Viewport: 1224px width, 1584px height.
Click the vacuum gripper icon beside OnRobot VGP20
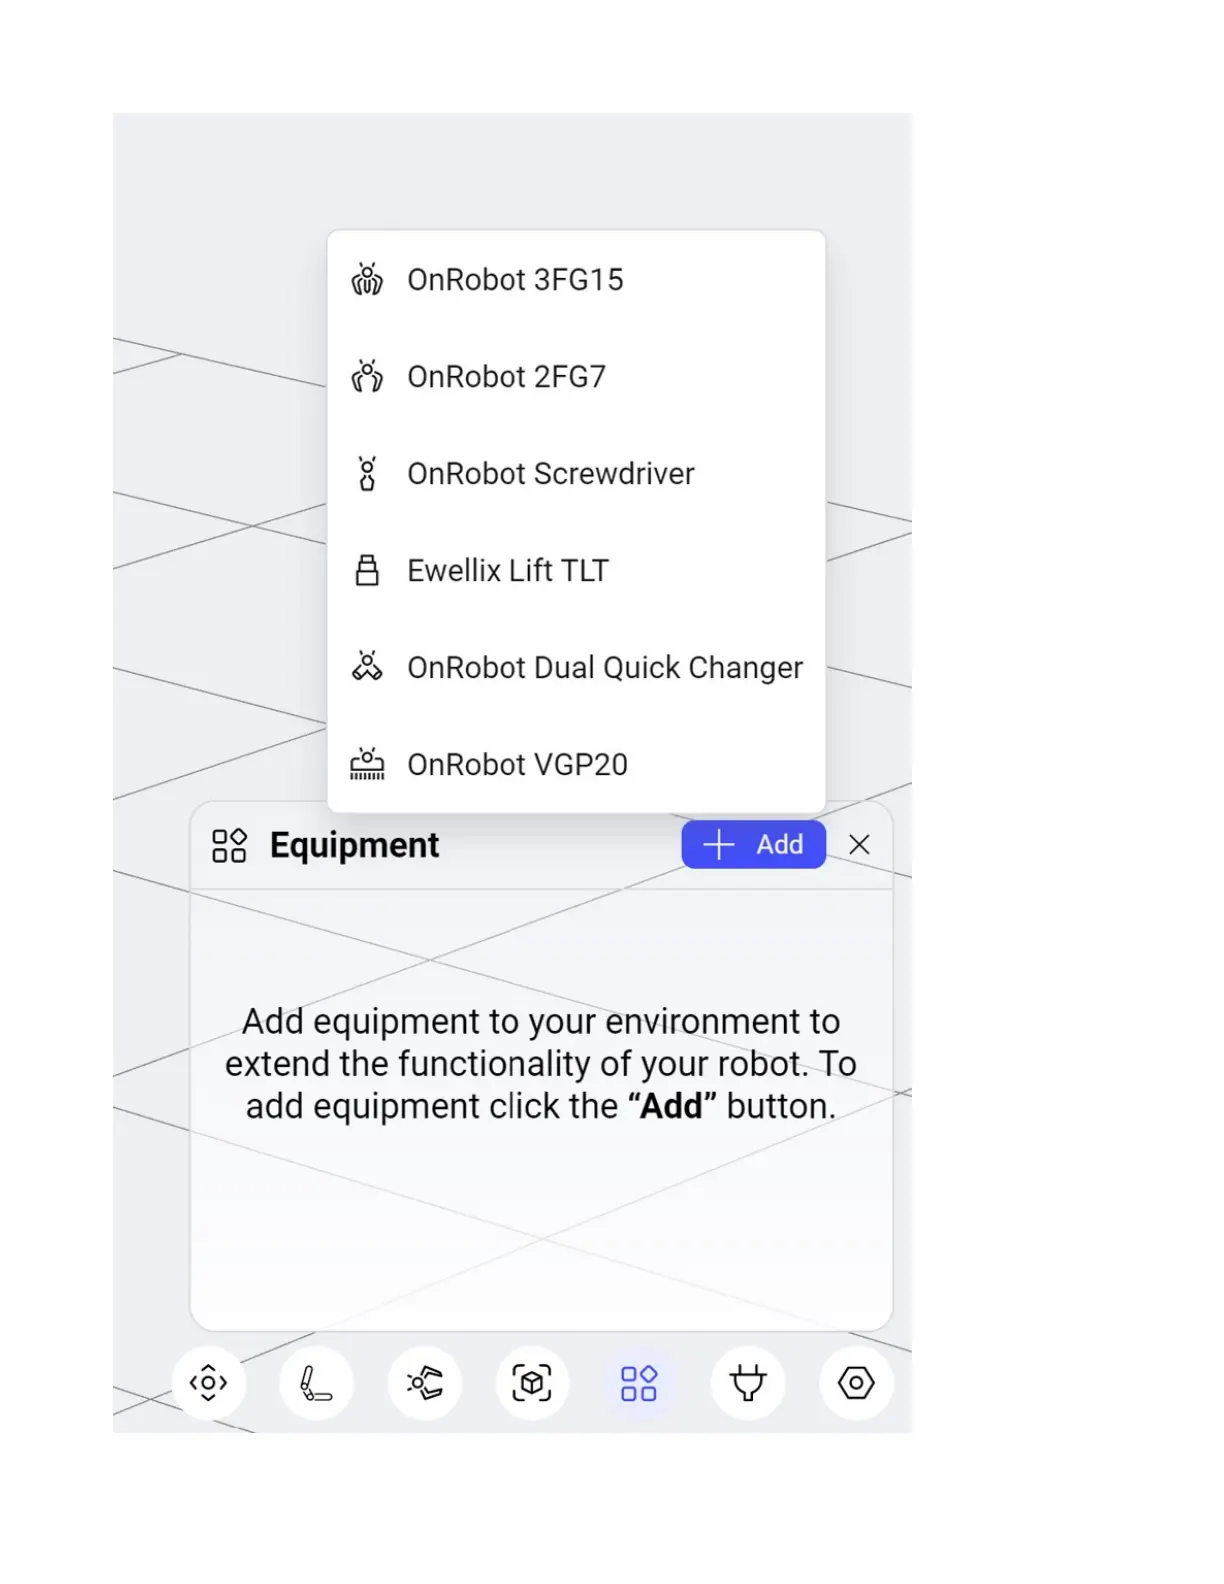point(367,764)
